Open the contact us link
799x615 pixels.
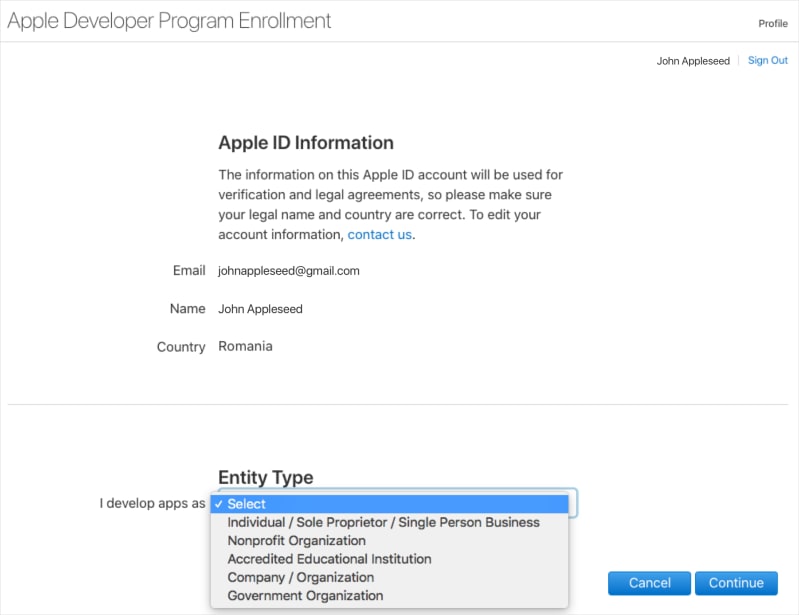click(379, 234)
